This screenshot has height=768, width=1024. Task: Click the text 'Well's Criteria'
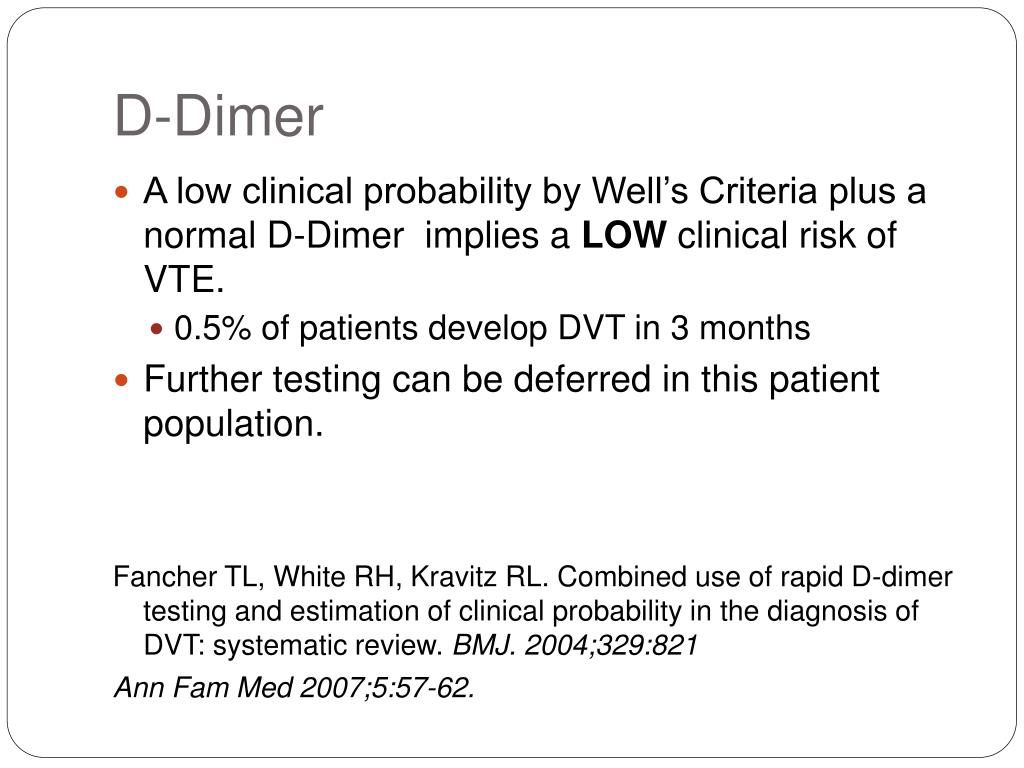704,191
